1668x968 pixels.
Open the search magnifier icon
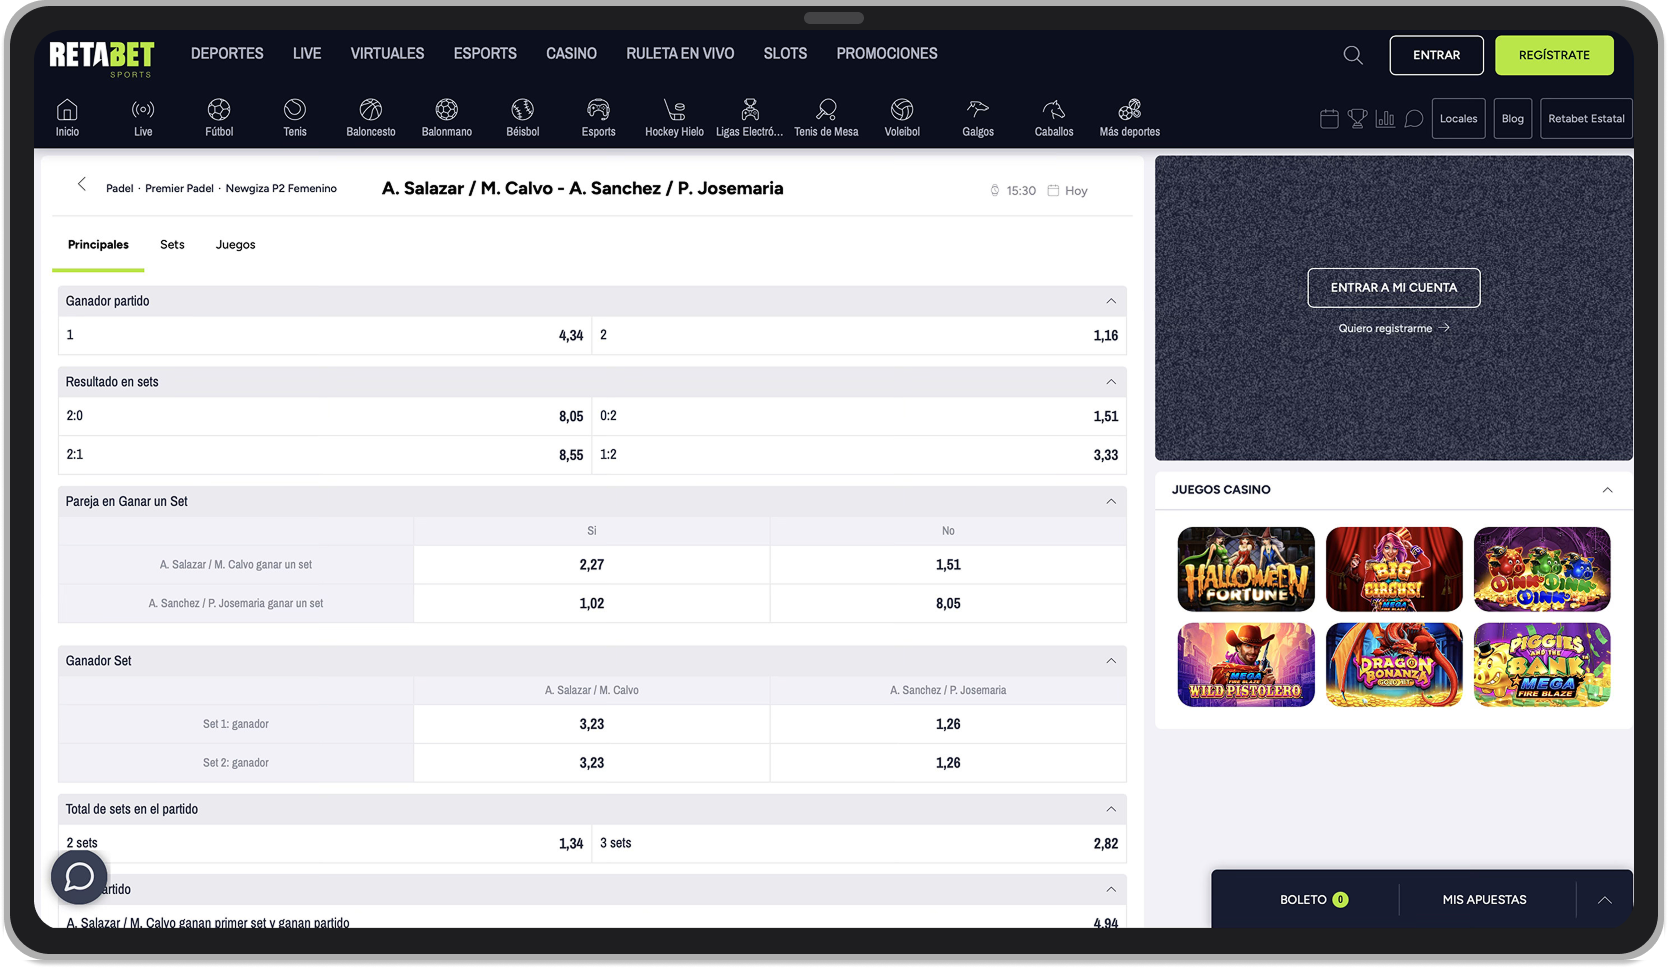[x=1353, y=55]
